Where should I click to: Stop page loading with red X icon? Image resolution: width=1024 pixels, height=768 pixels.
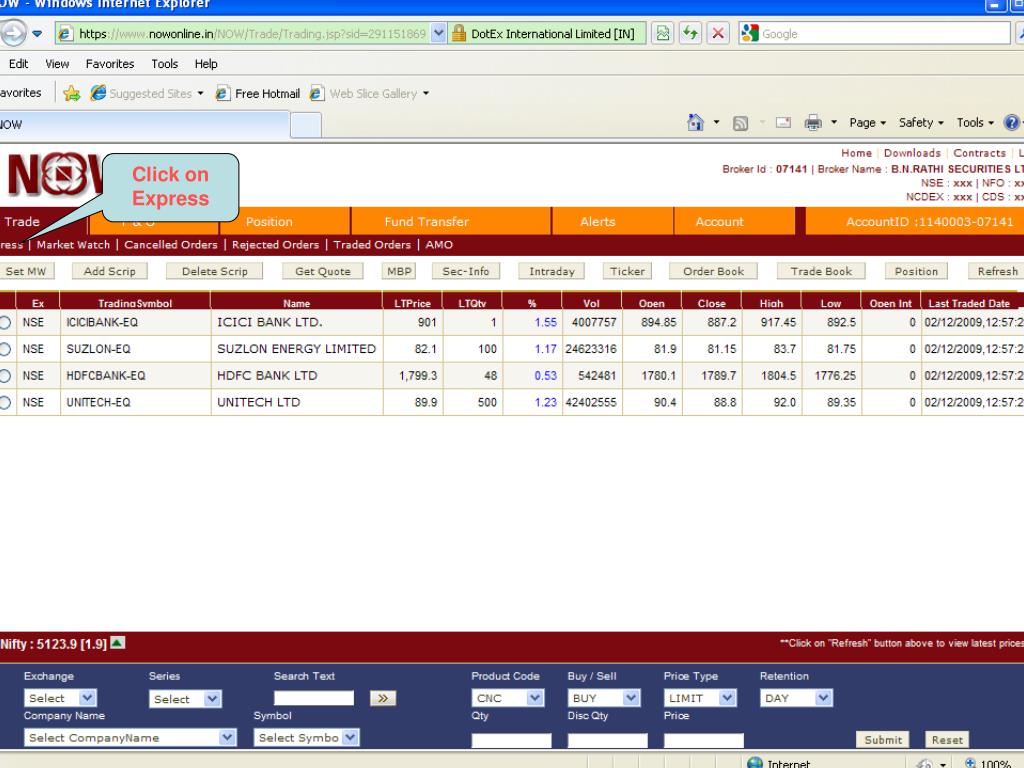pos(718,33)
